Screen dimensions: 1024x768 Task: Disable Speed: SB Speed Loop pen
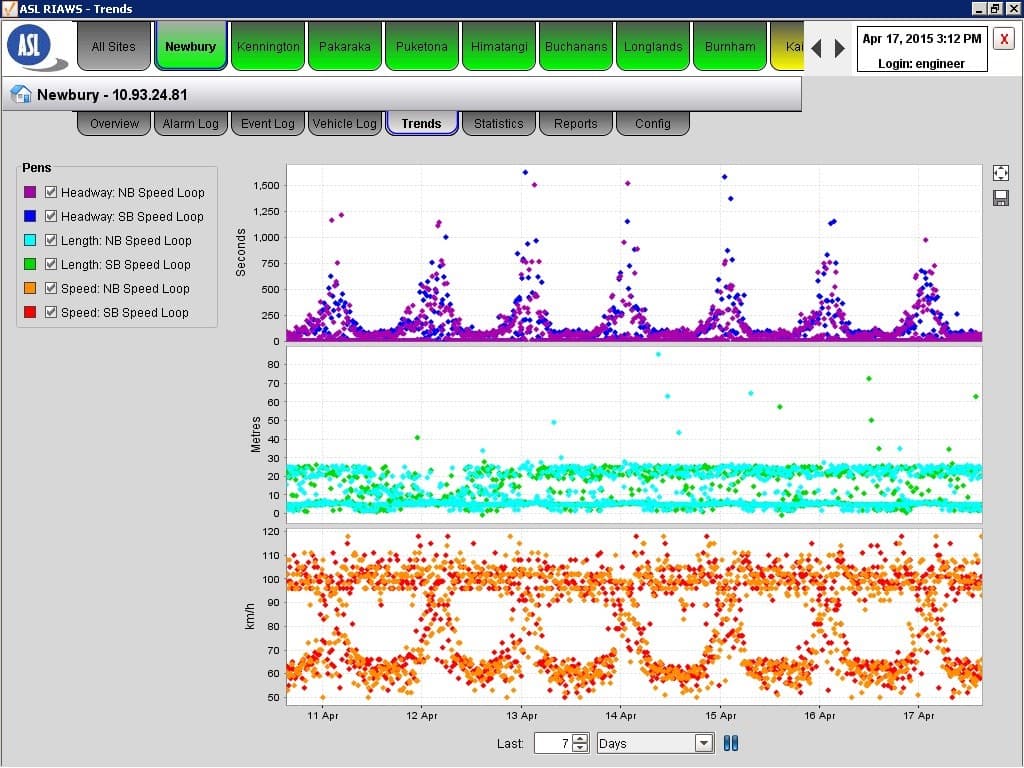click(x=51, y=312)
